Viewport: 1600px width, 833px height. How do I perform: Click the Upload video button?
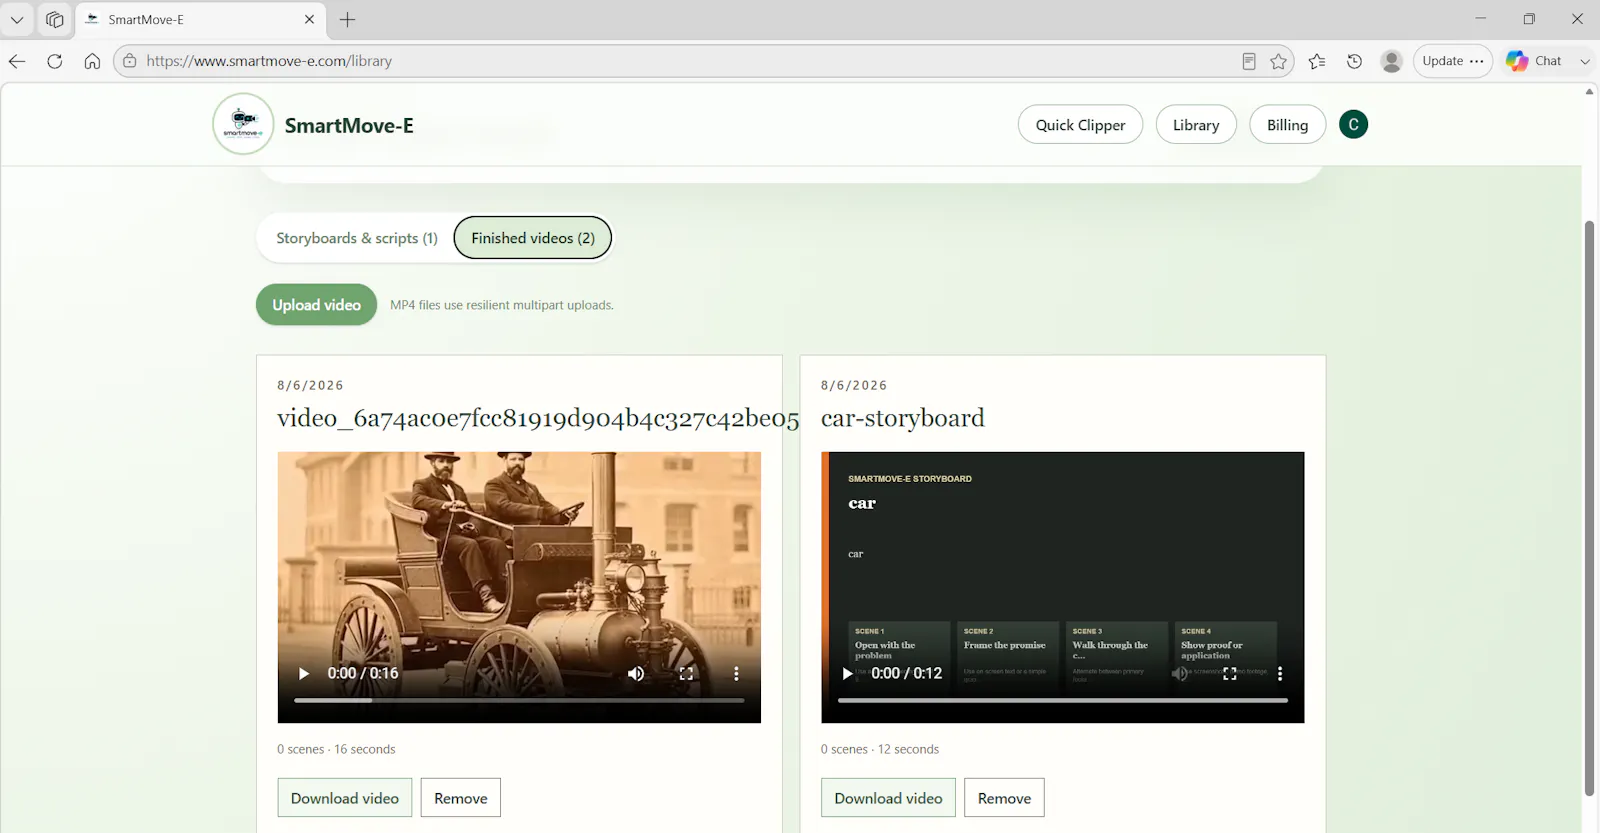(x=316, y=305)
